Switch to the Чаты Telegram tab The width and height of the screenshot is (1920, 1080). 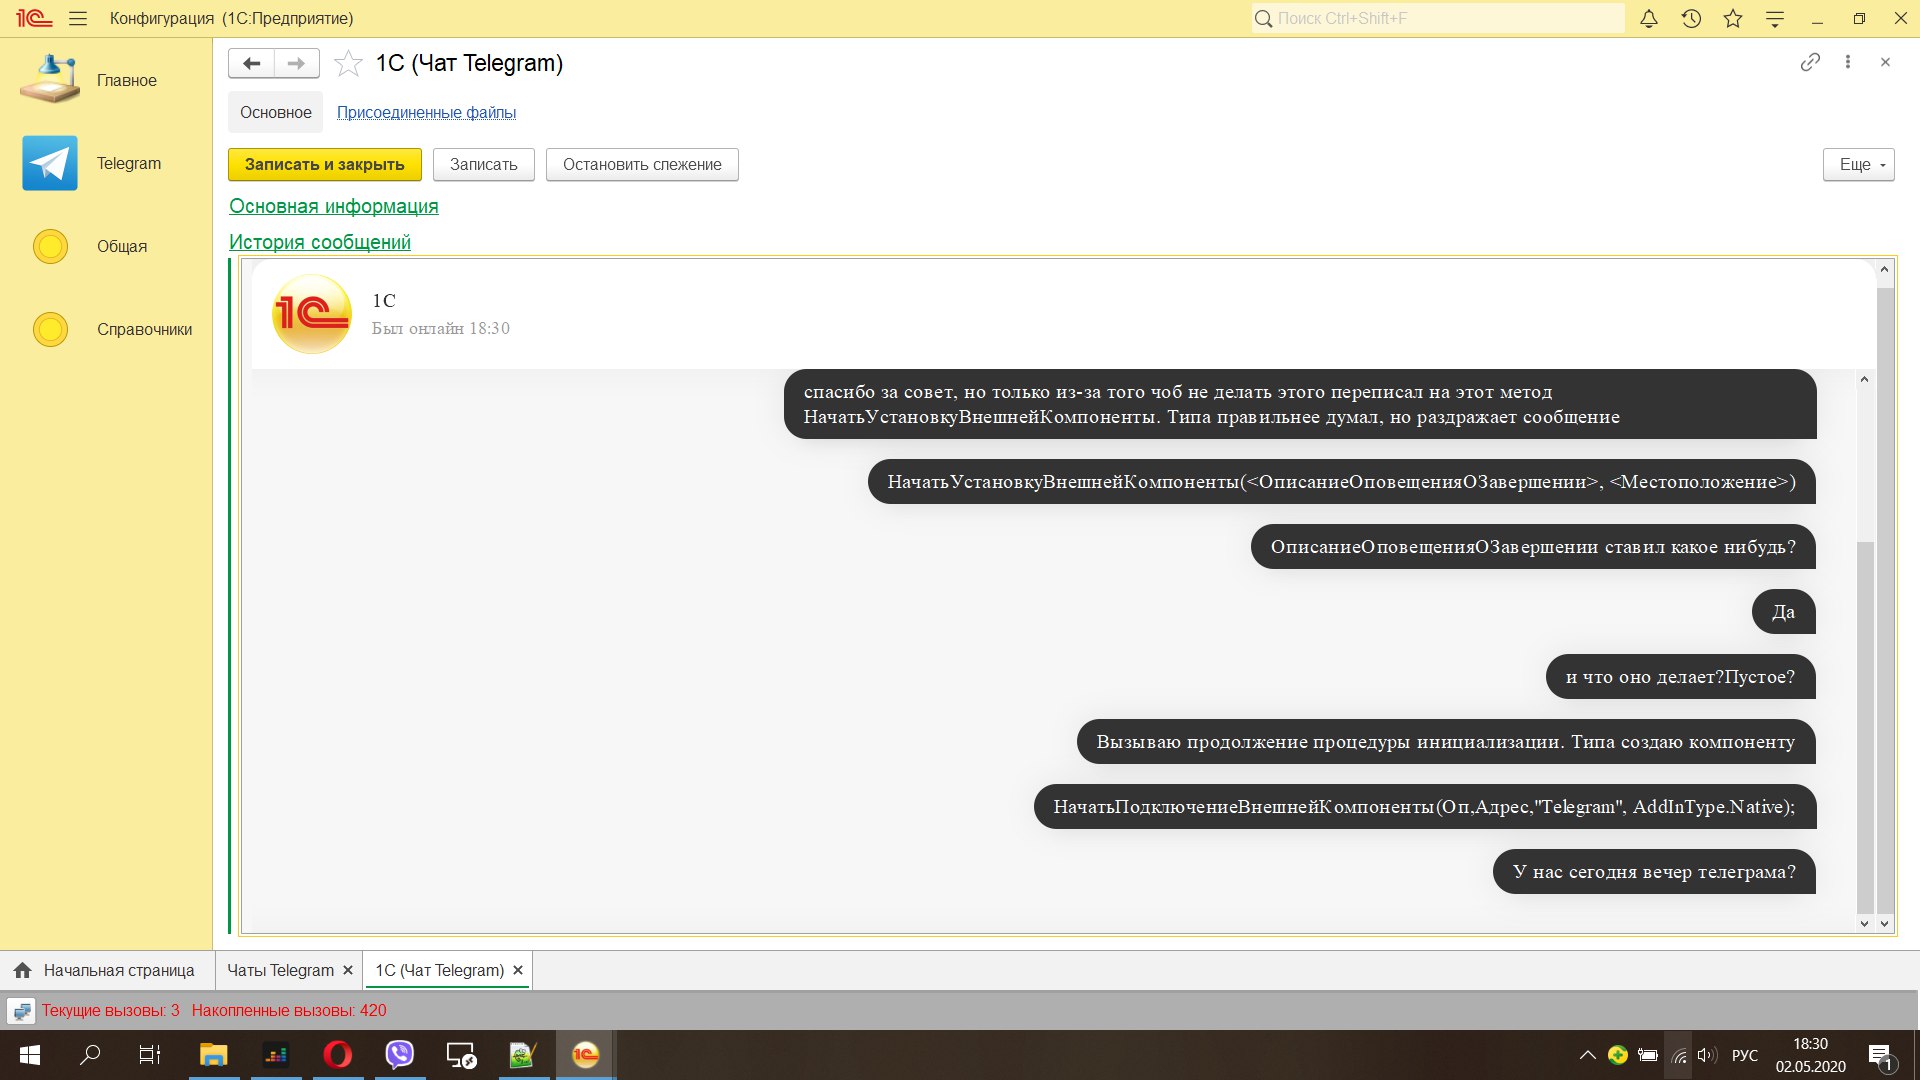[x=281, y=970]
